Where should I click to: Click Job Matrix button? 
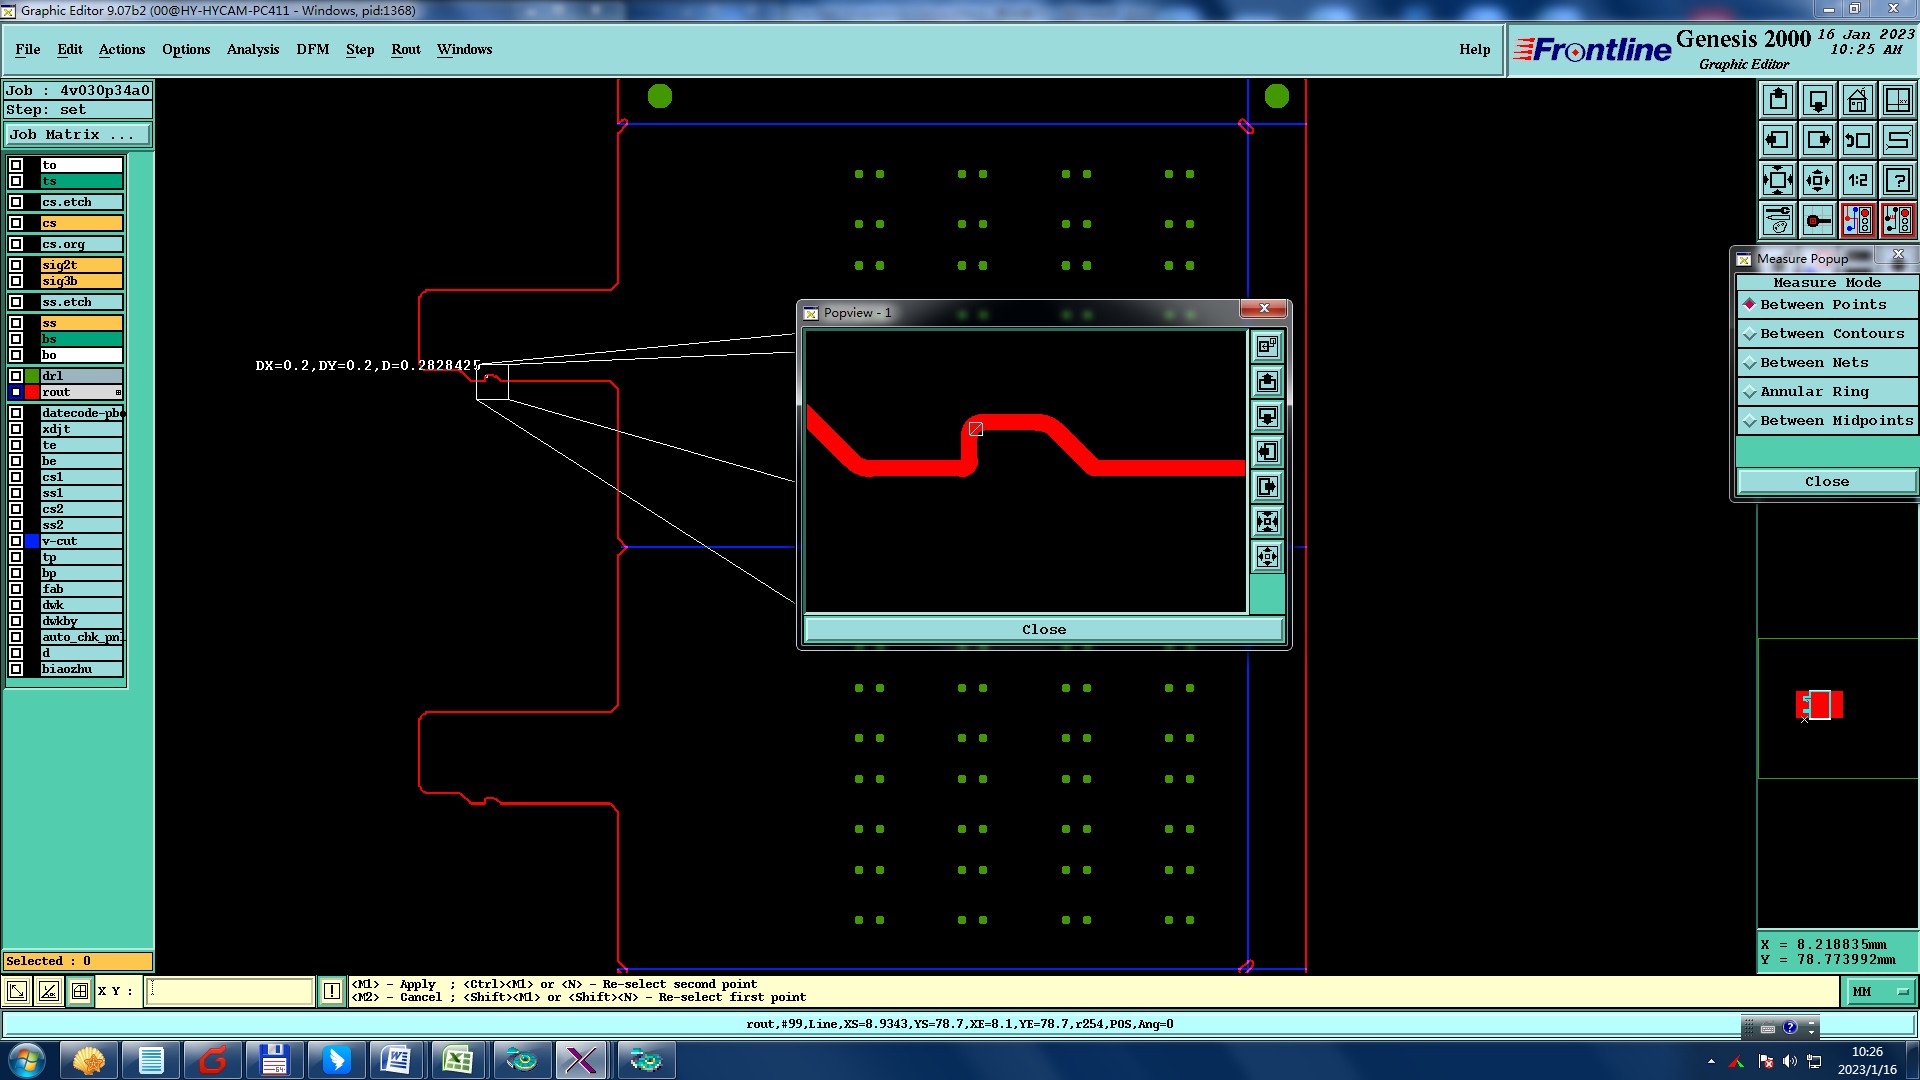coord(78,134)
